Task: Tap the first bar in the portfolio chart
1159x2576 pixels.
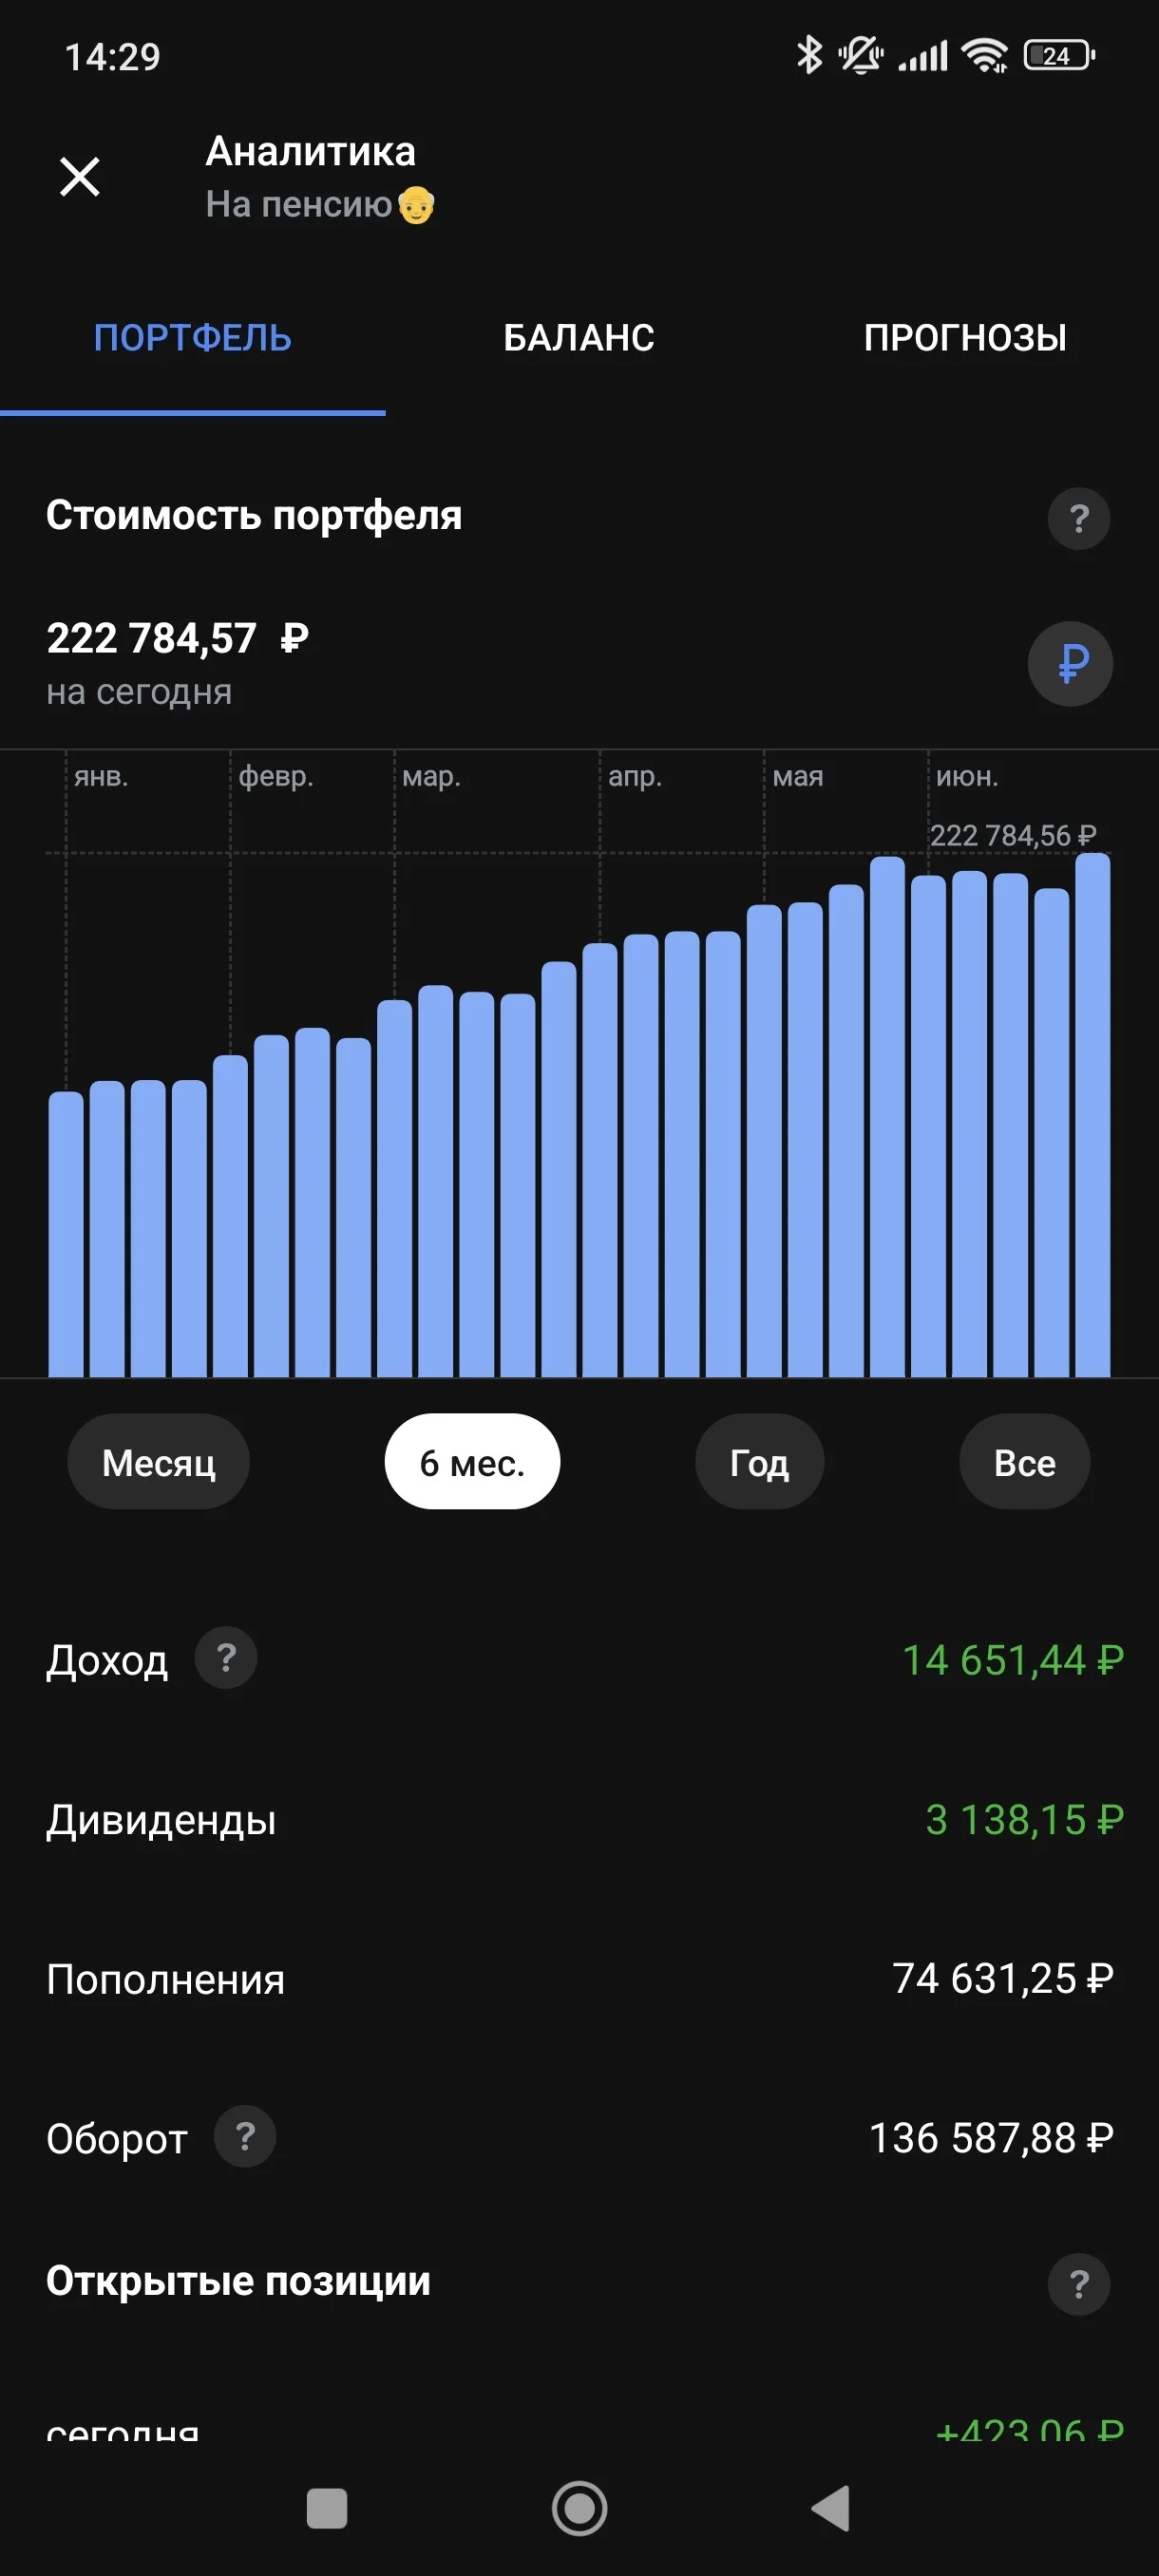Action: coord(66,1234)
